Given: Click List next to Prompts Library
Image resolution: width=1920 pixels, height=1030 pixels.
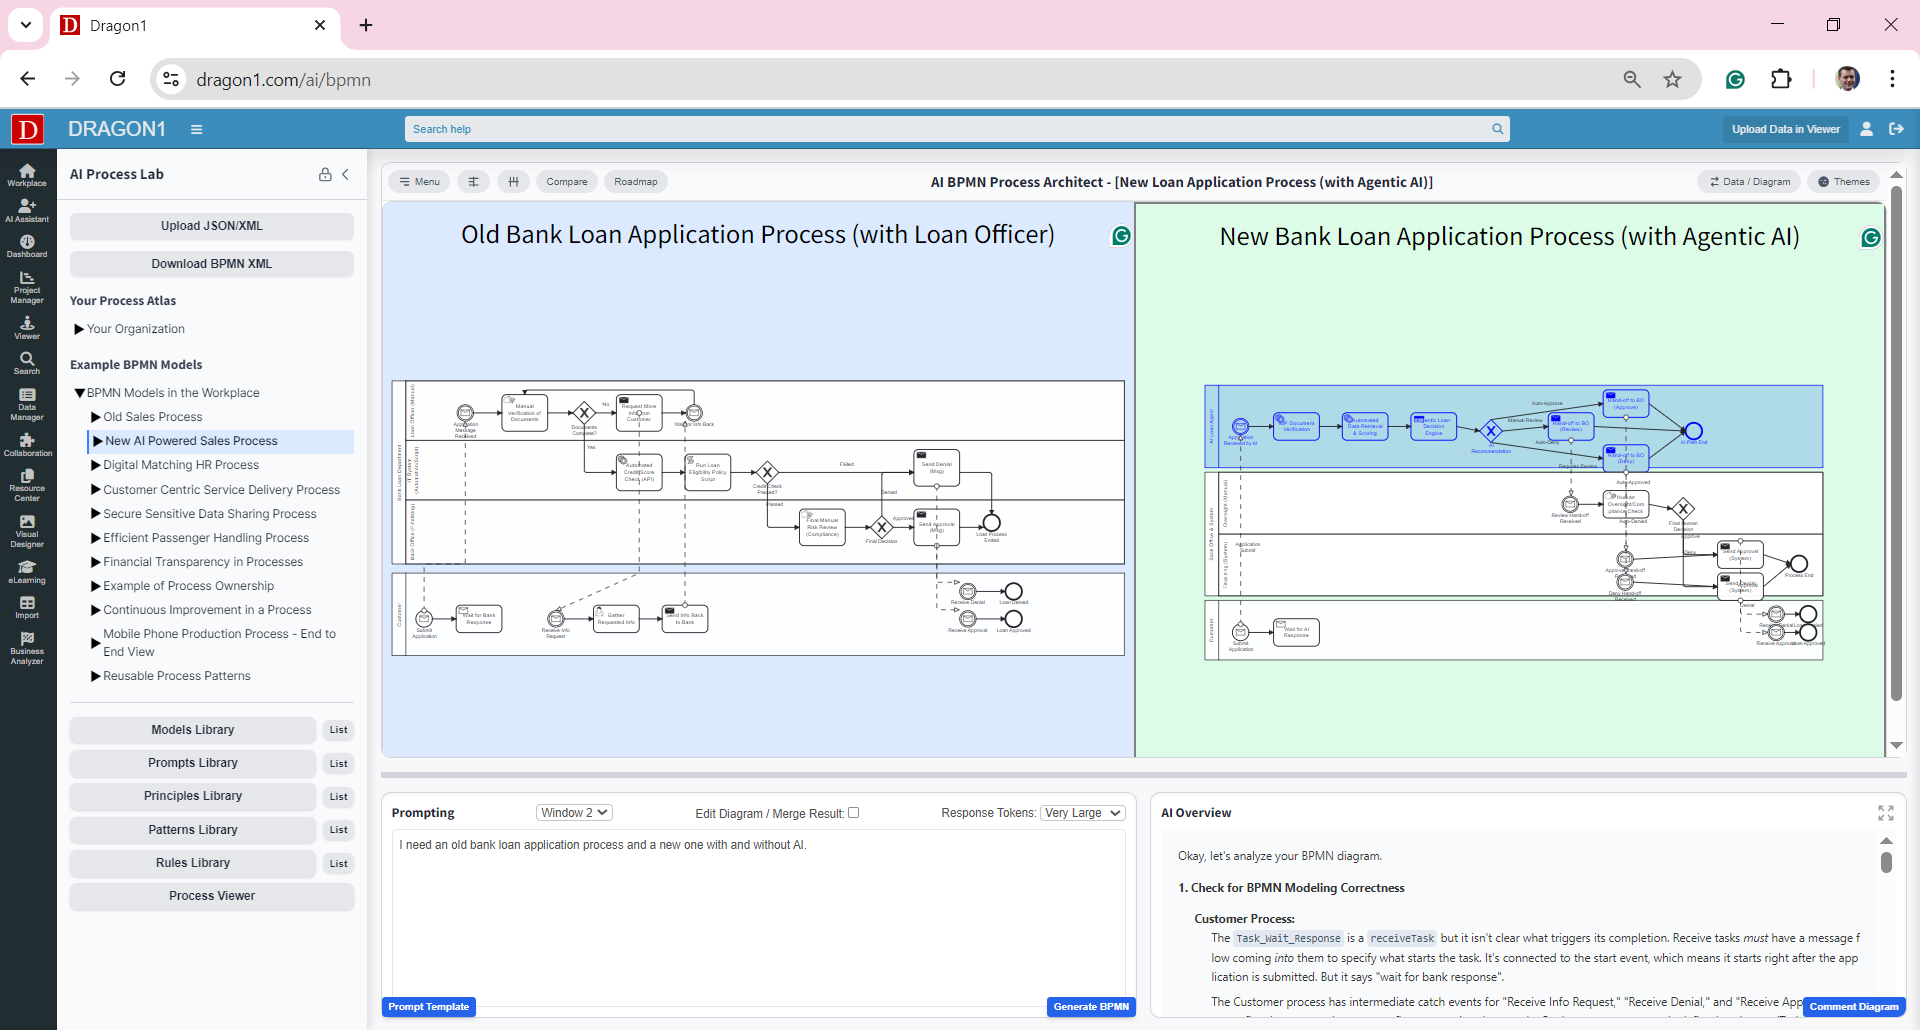Looking at the screenshot, I should 339,764.
